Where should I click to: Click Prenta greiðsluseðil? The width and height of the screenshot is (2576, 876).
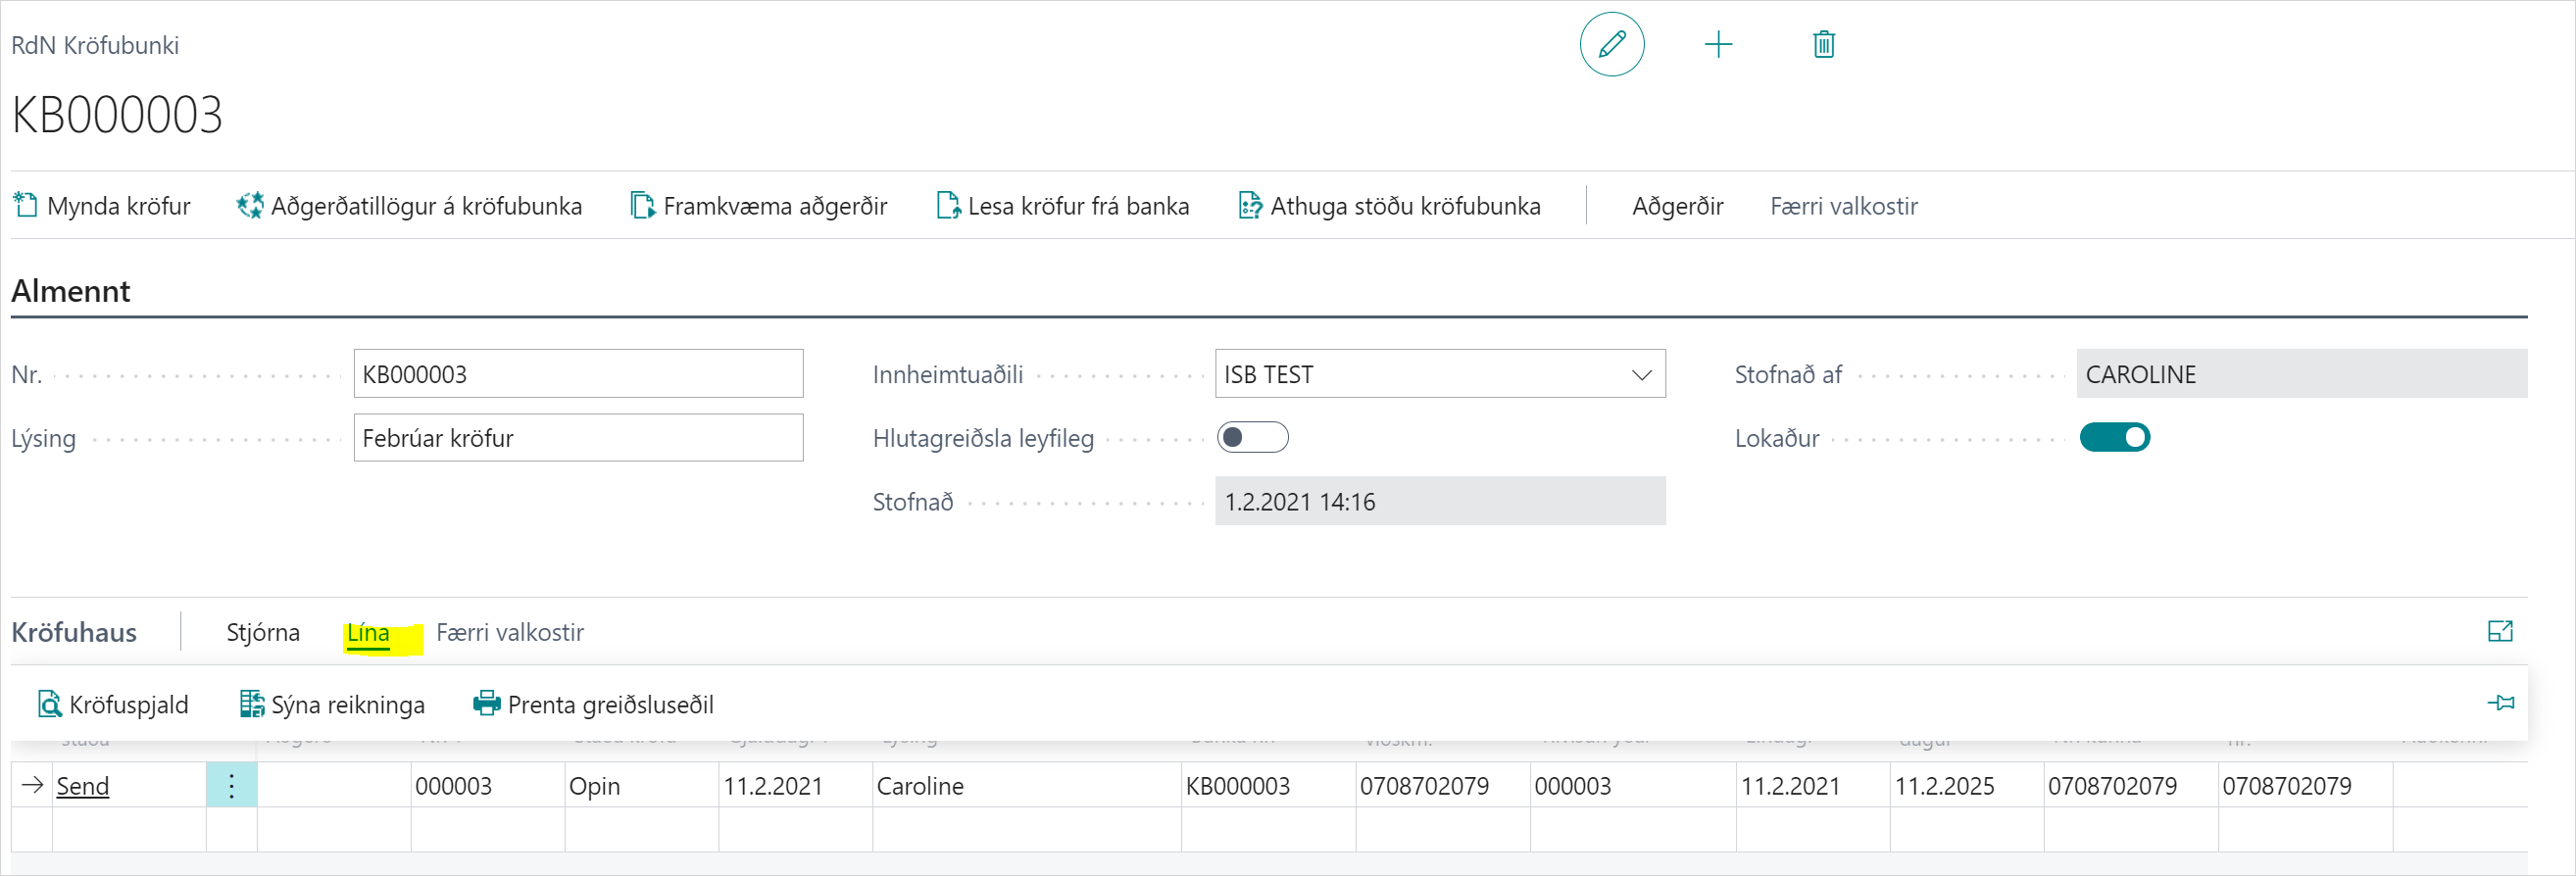click(593, 705)
